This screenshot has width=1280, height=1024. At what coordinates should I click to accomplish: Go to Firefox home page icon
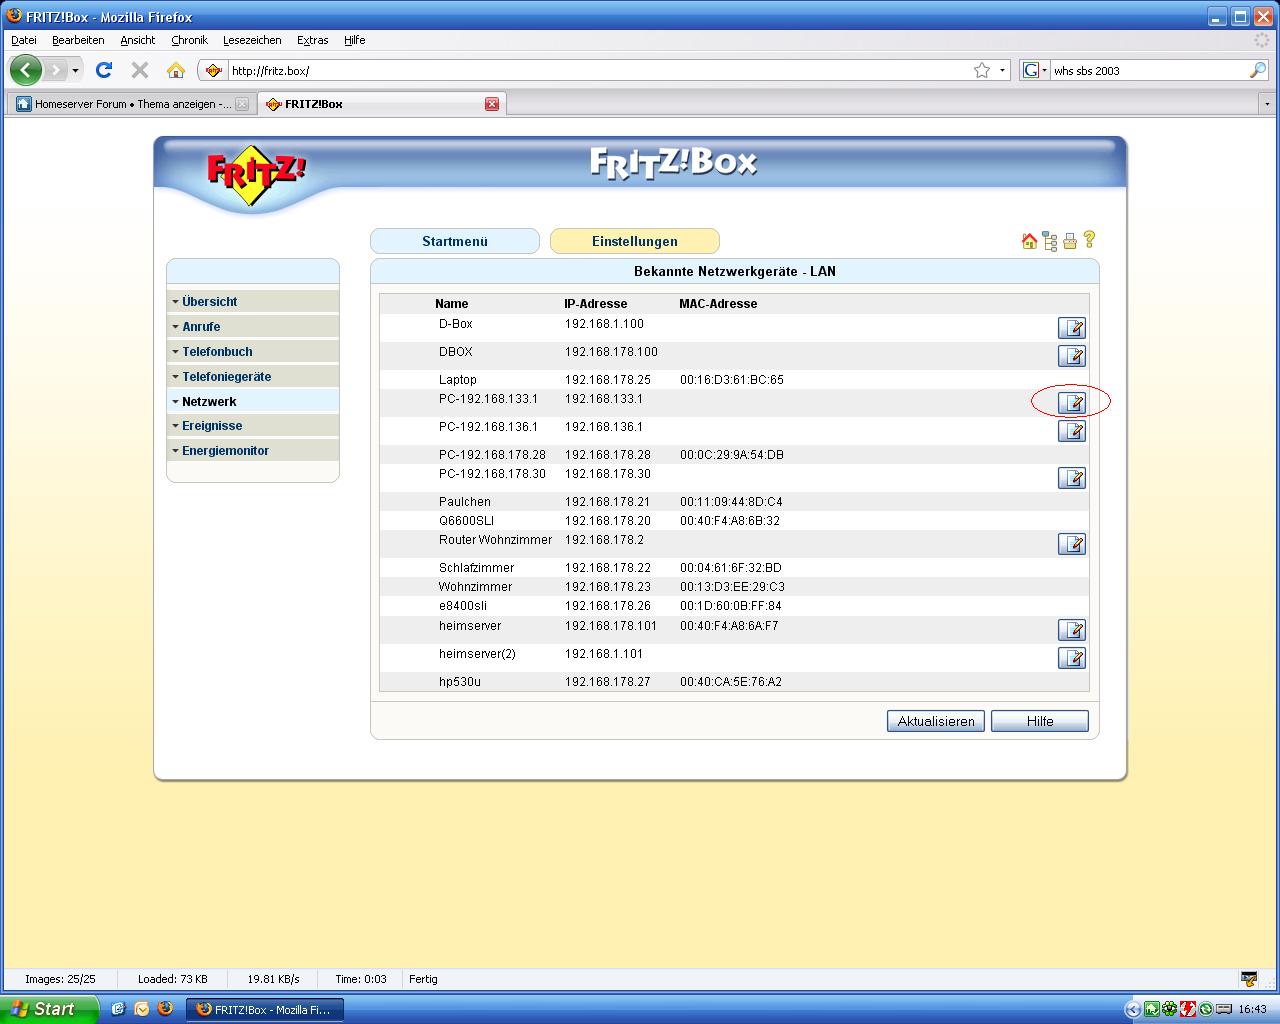pyautogui.click(x=176, y=70)
